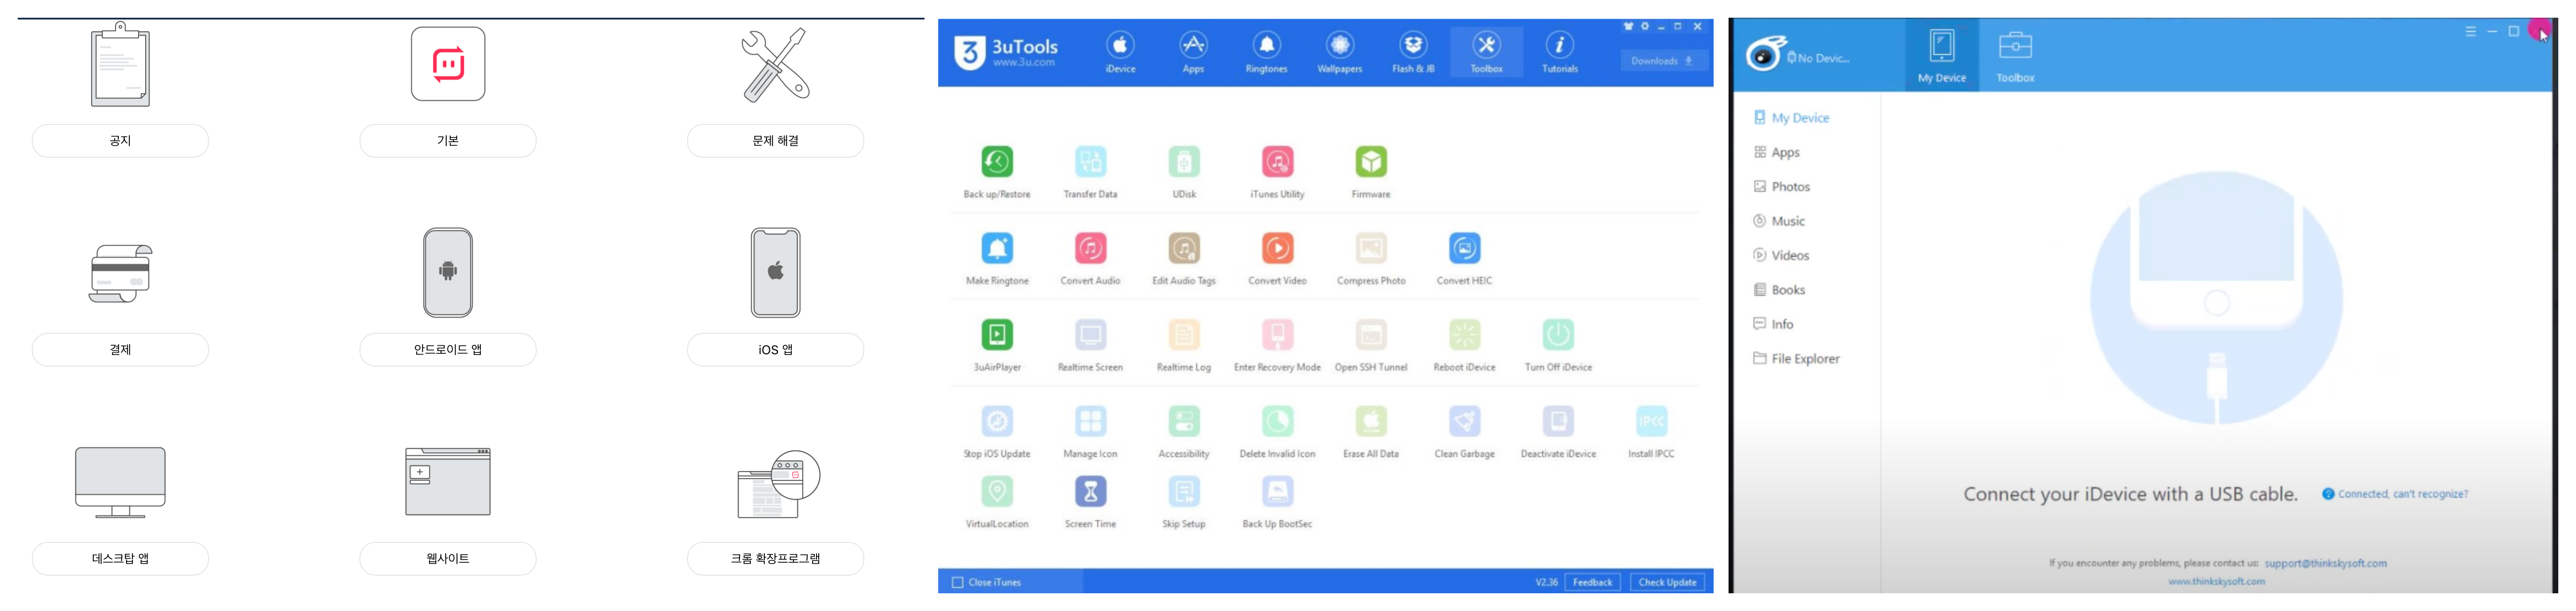This screenshot has width=2576, height=611.
Task: Select the Convert HEIC tool
Action: click(1464, 249)
